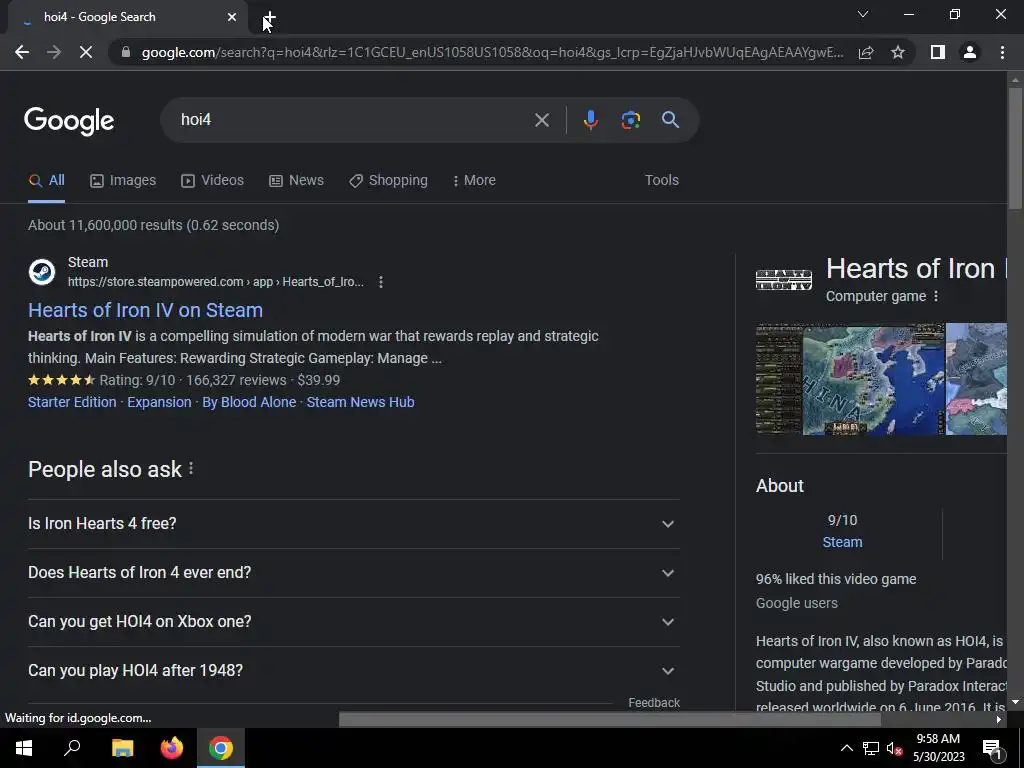Open the dark game interface screenshot thumbnail
Image resolution: width=1024 pixels, height=768 pixels.
tap(778, 379)
